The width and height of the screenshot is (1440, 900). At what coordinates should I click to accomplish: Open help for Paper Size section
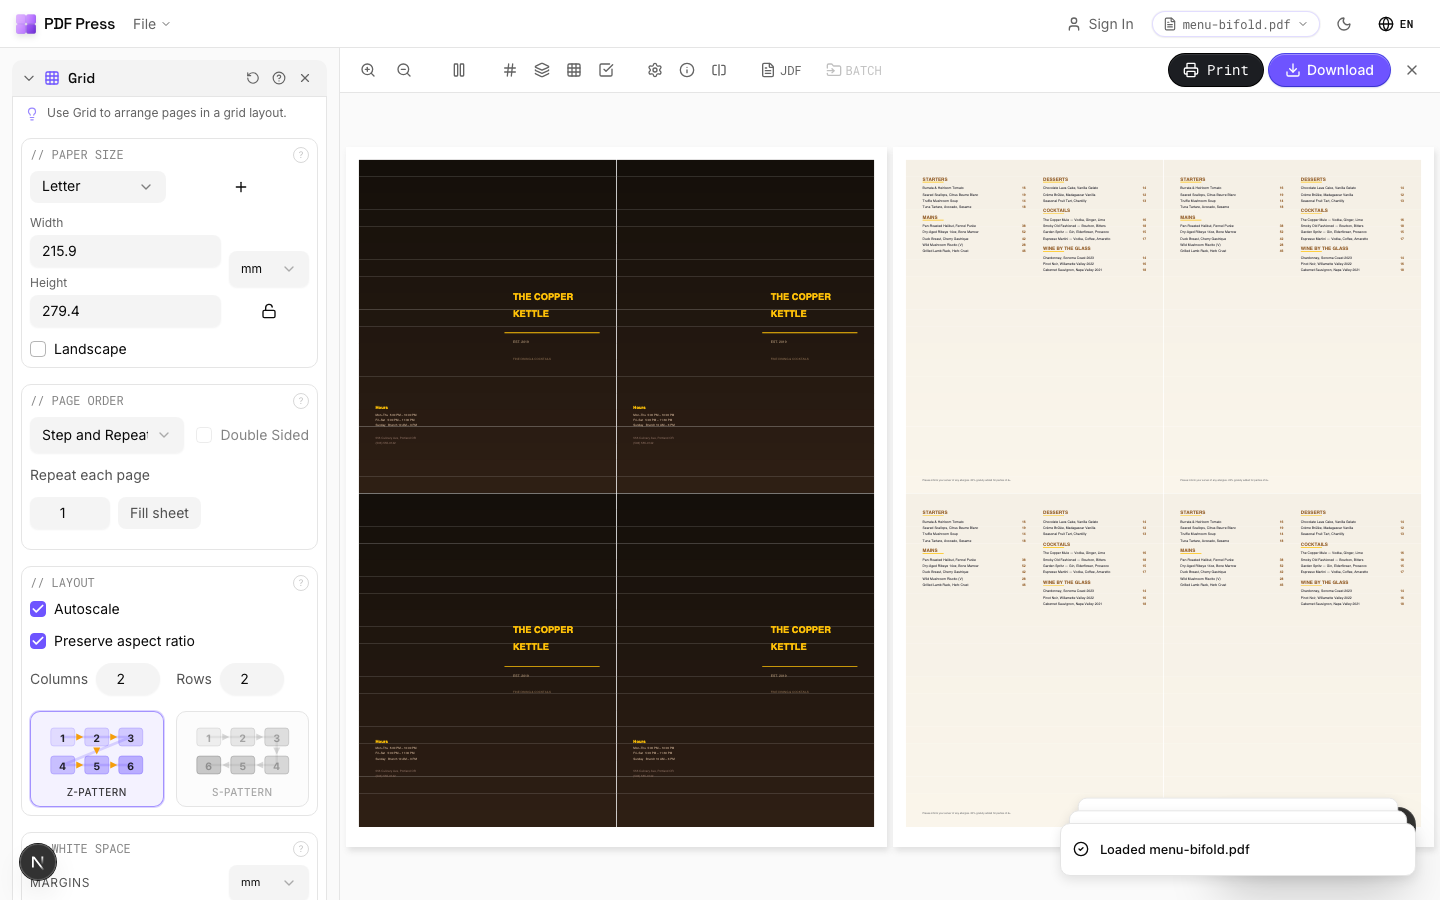[x=301, y=155]
